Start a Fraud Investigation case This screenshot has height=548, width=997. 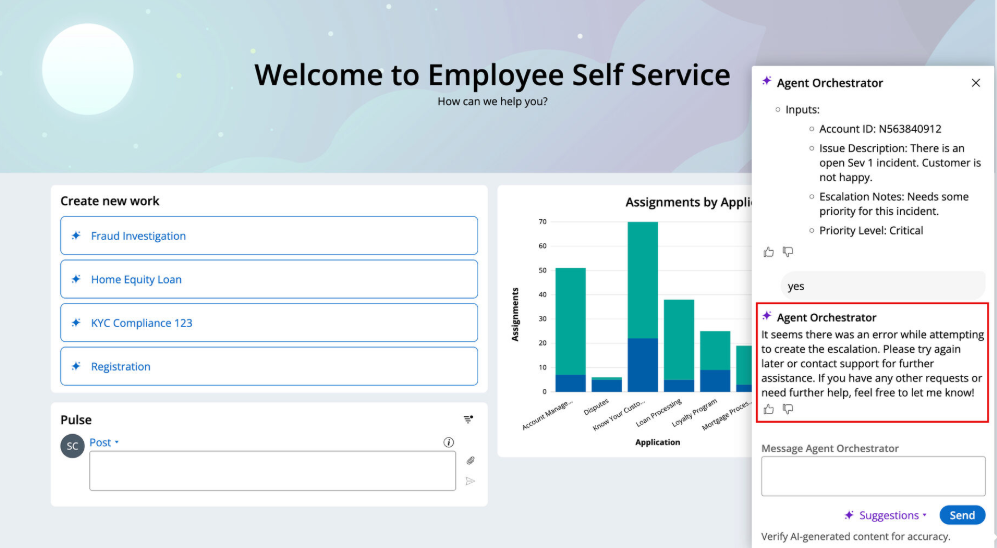pos(269,236)
